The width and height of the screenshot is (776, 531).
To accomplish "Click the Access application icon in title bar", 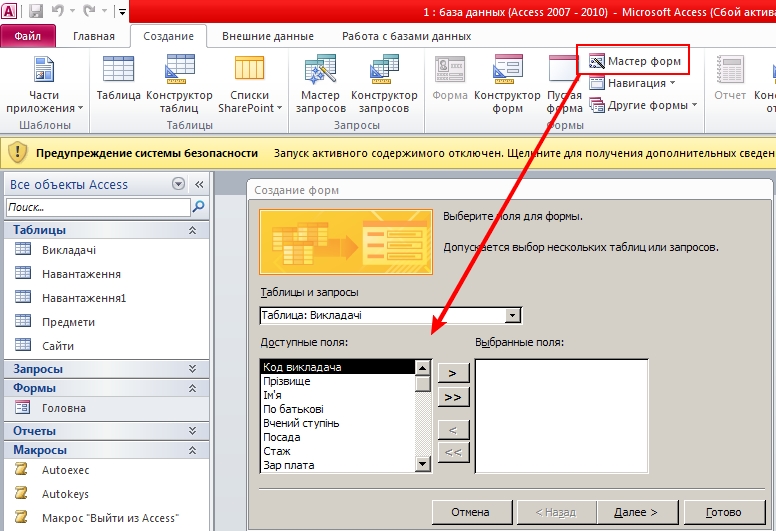I will pos(9,11).
